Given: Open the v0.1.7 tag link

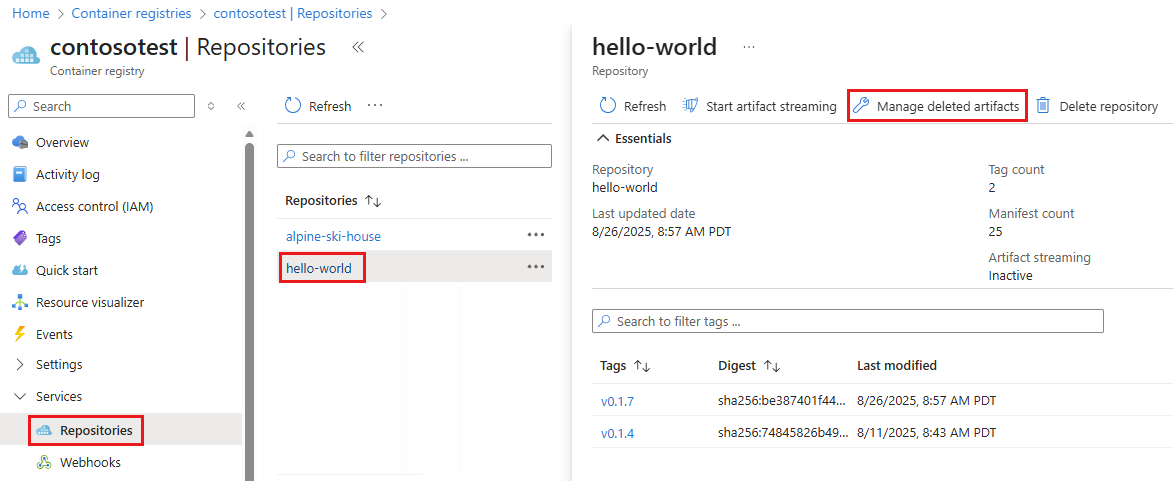Looking at the screenshot, I should pos(617,401).
